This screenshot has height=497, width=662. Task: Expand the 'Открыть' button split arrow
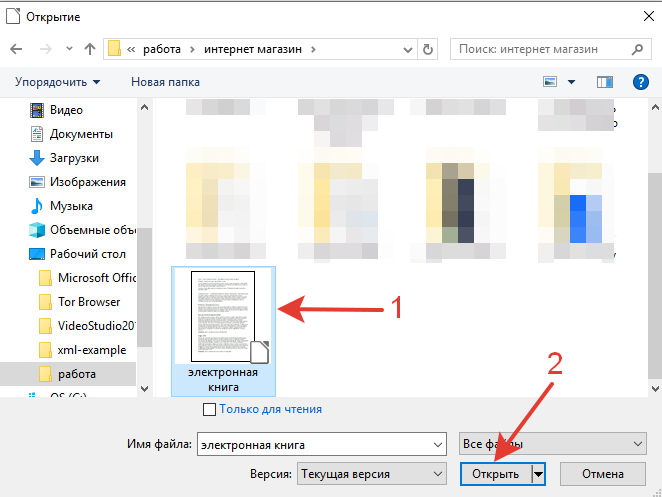pos(538,474)
